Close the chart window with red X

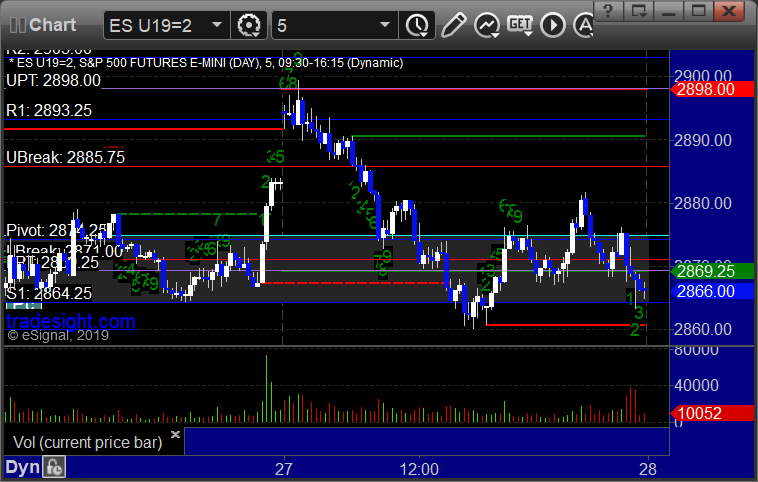pyautogui.click(x=729, y=11)
